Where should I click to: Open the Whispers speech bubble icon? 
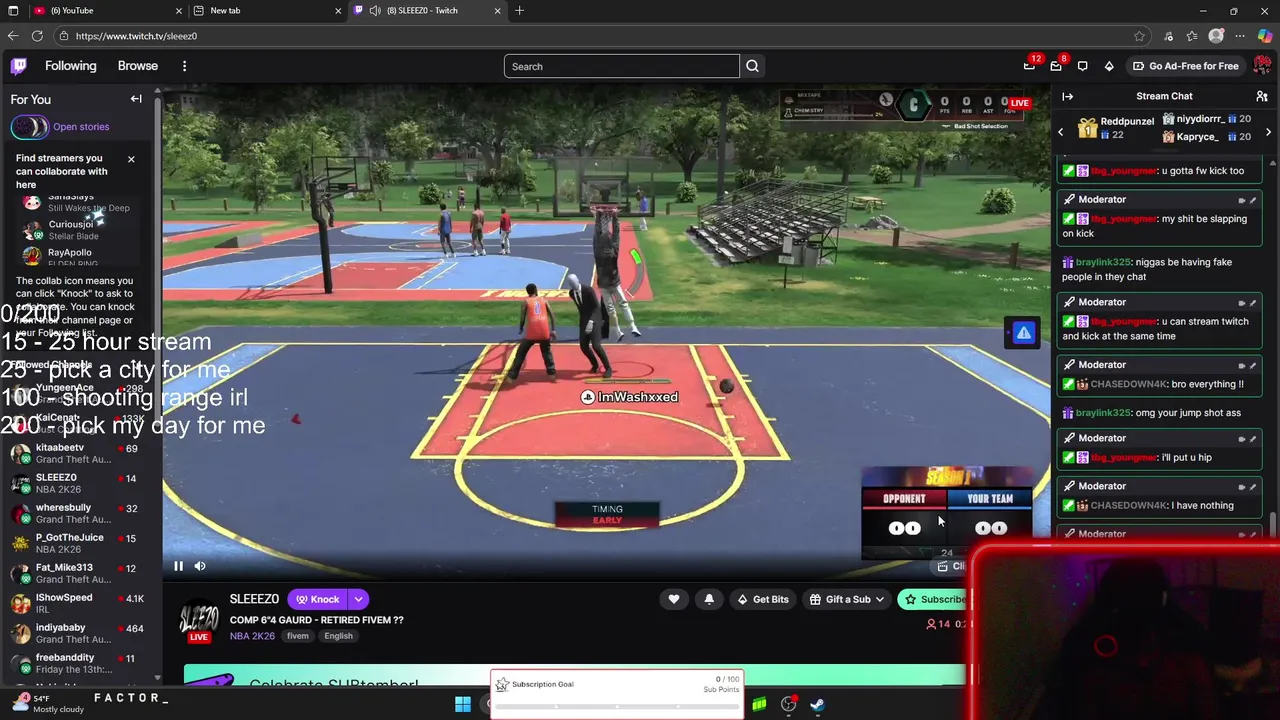click(1082, 66)
